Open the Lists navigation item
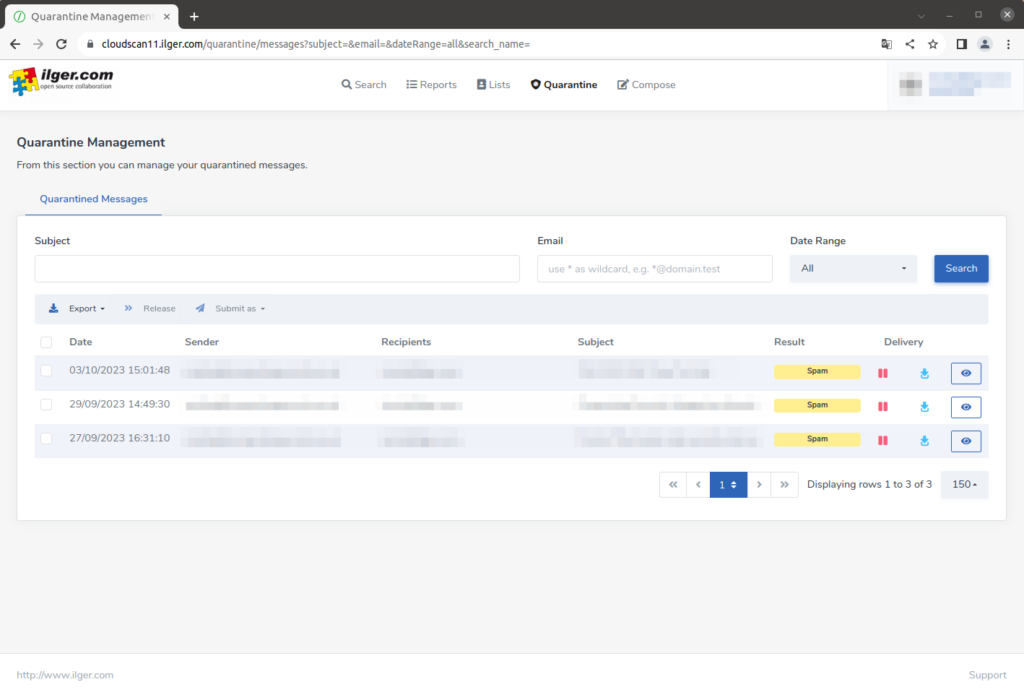The image size is (1024, 695). [493, 85]
